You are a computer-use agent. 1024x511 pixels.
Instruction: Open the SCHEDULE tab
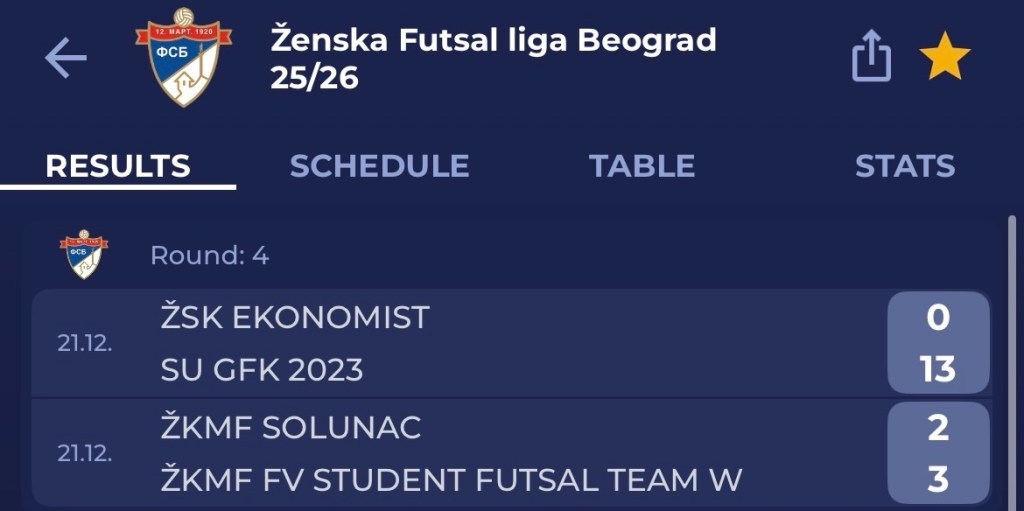pos(379,166)
